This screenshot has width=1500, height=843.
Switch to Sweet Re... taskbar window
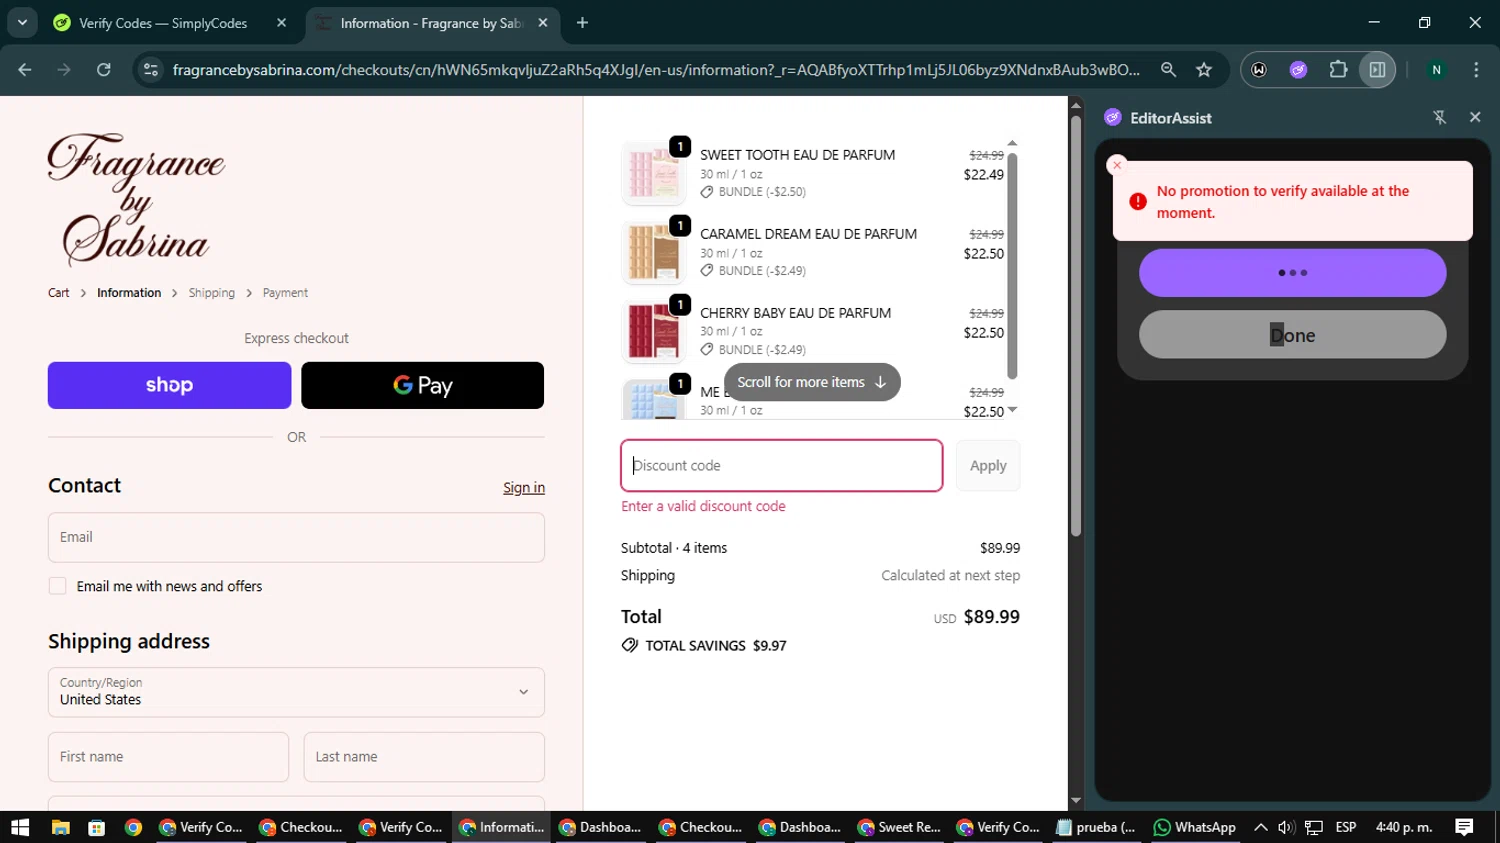[900, 827]
